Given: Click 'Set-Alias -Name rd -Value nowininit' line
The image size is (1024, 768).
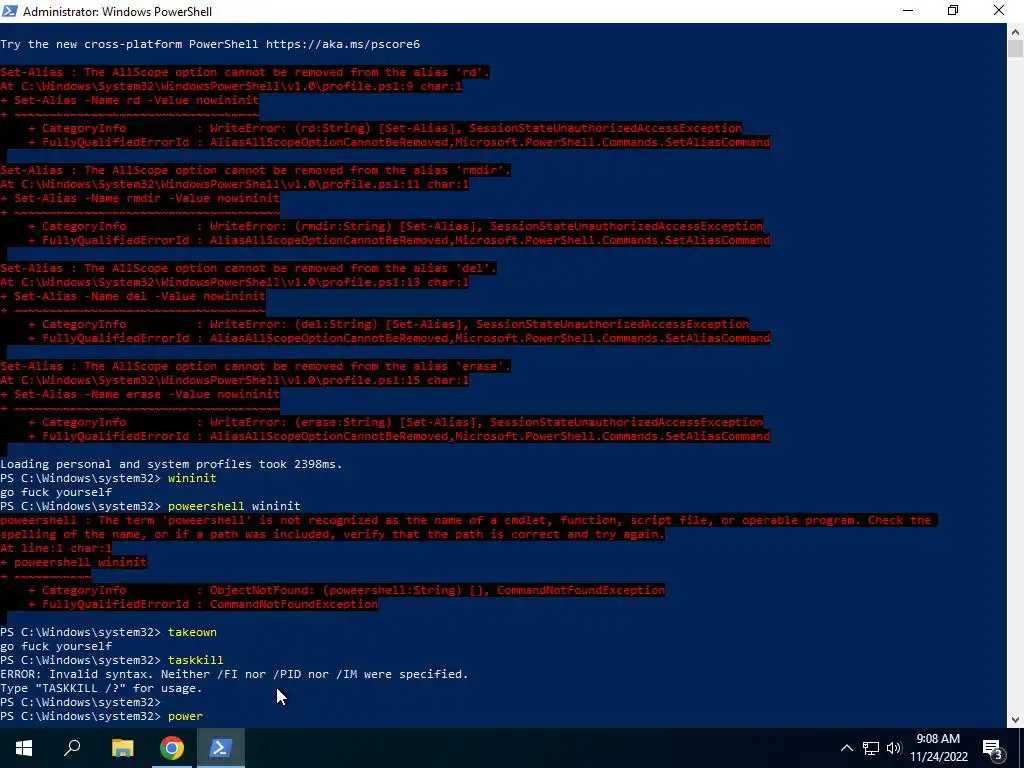Looking at the screenshot, I should 129,101.
